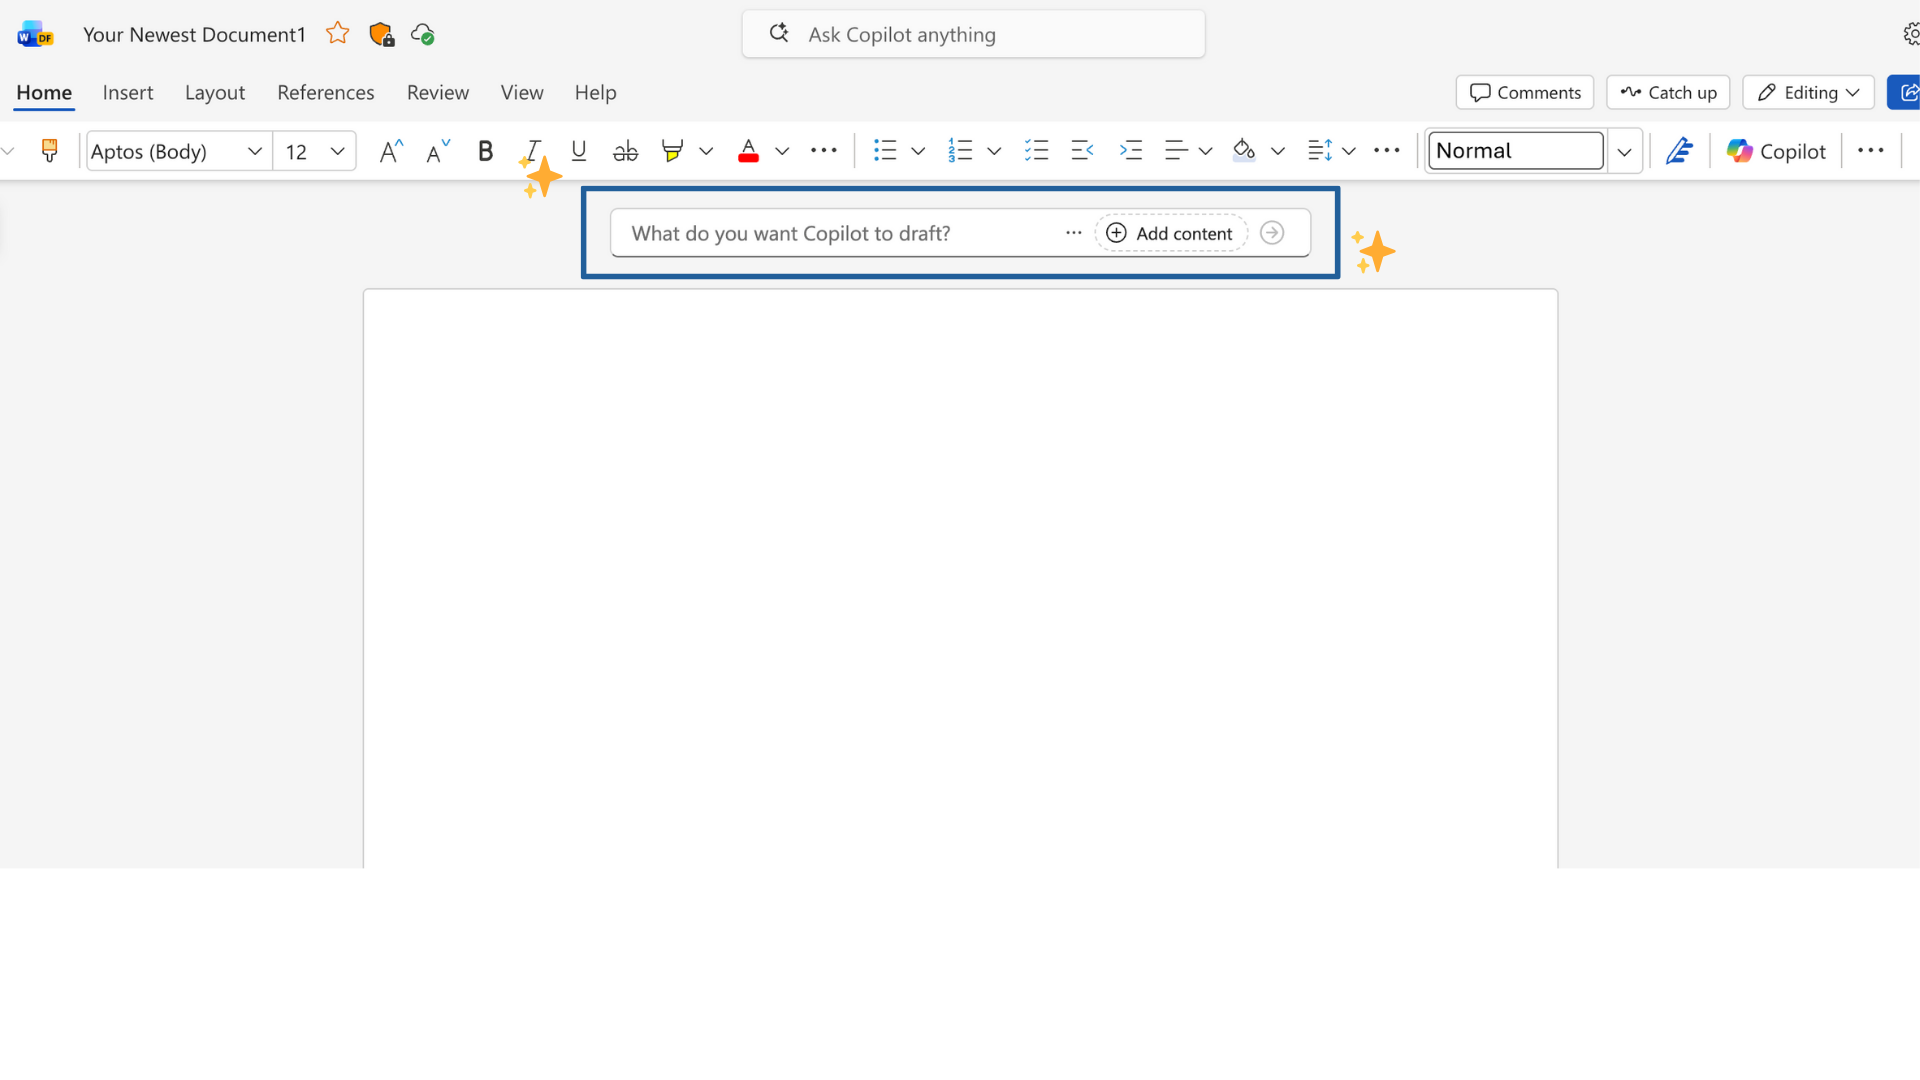The image size is (1920, 1080).
Task: Expand the Aptos (Body) font dropdown
Action: pyautogui.click(x=254, y=151)
